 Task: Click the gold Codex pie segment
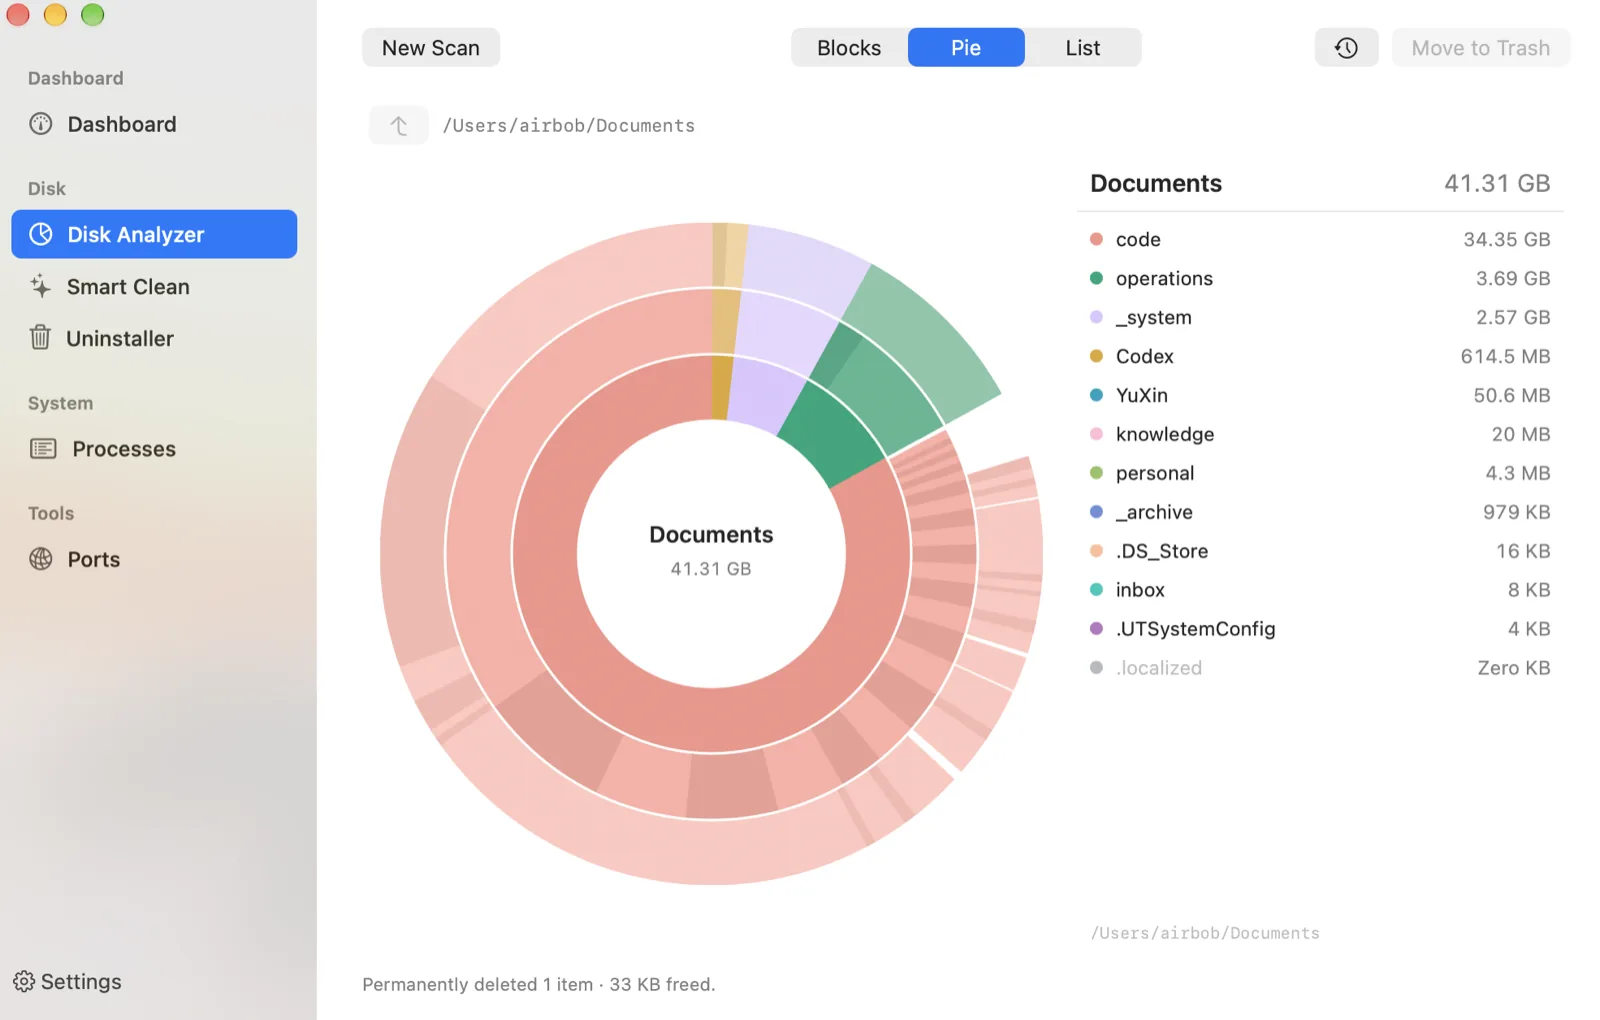click(721, 388)
